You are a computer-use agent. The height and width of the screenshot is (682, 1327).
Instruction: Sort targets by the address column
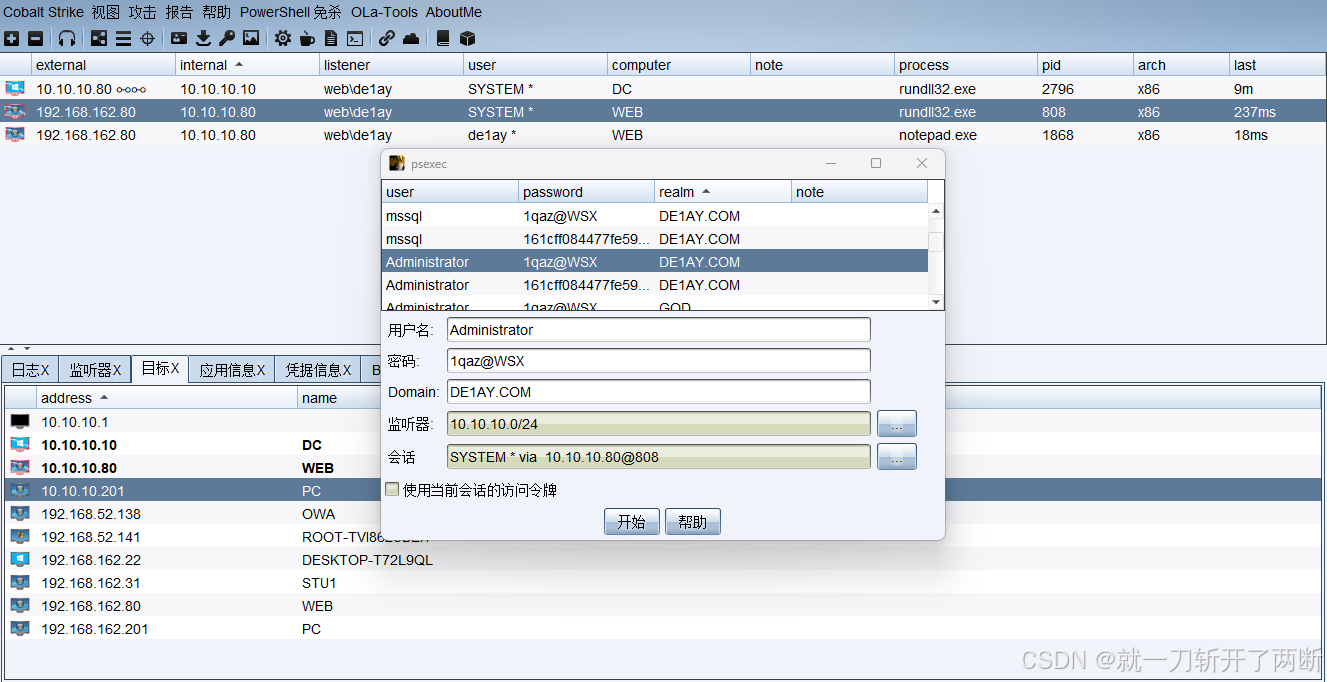coord(167,398)
